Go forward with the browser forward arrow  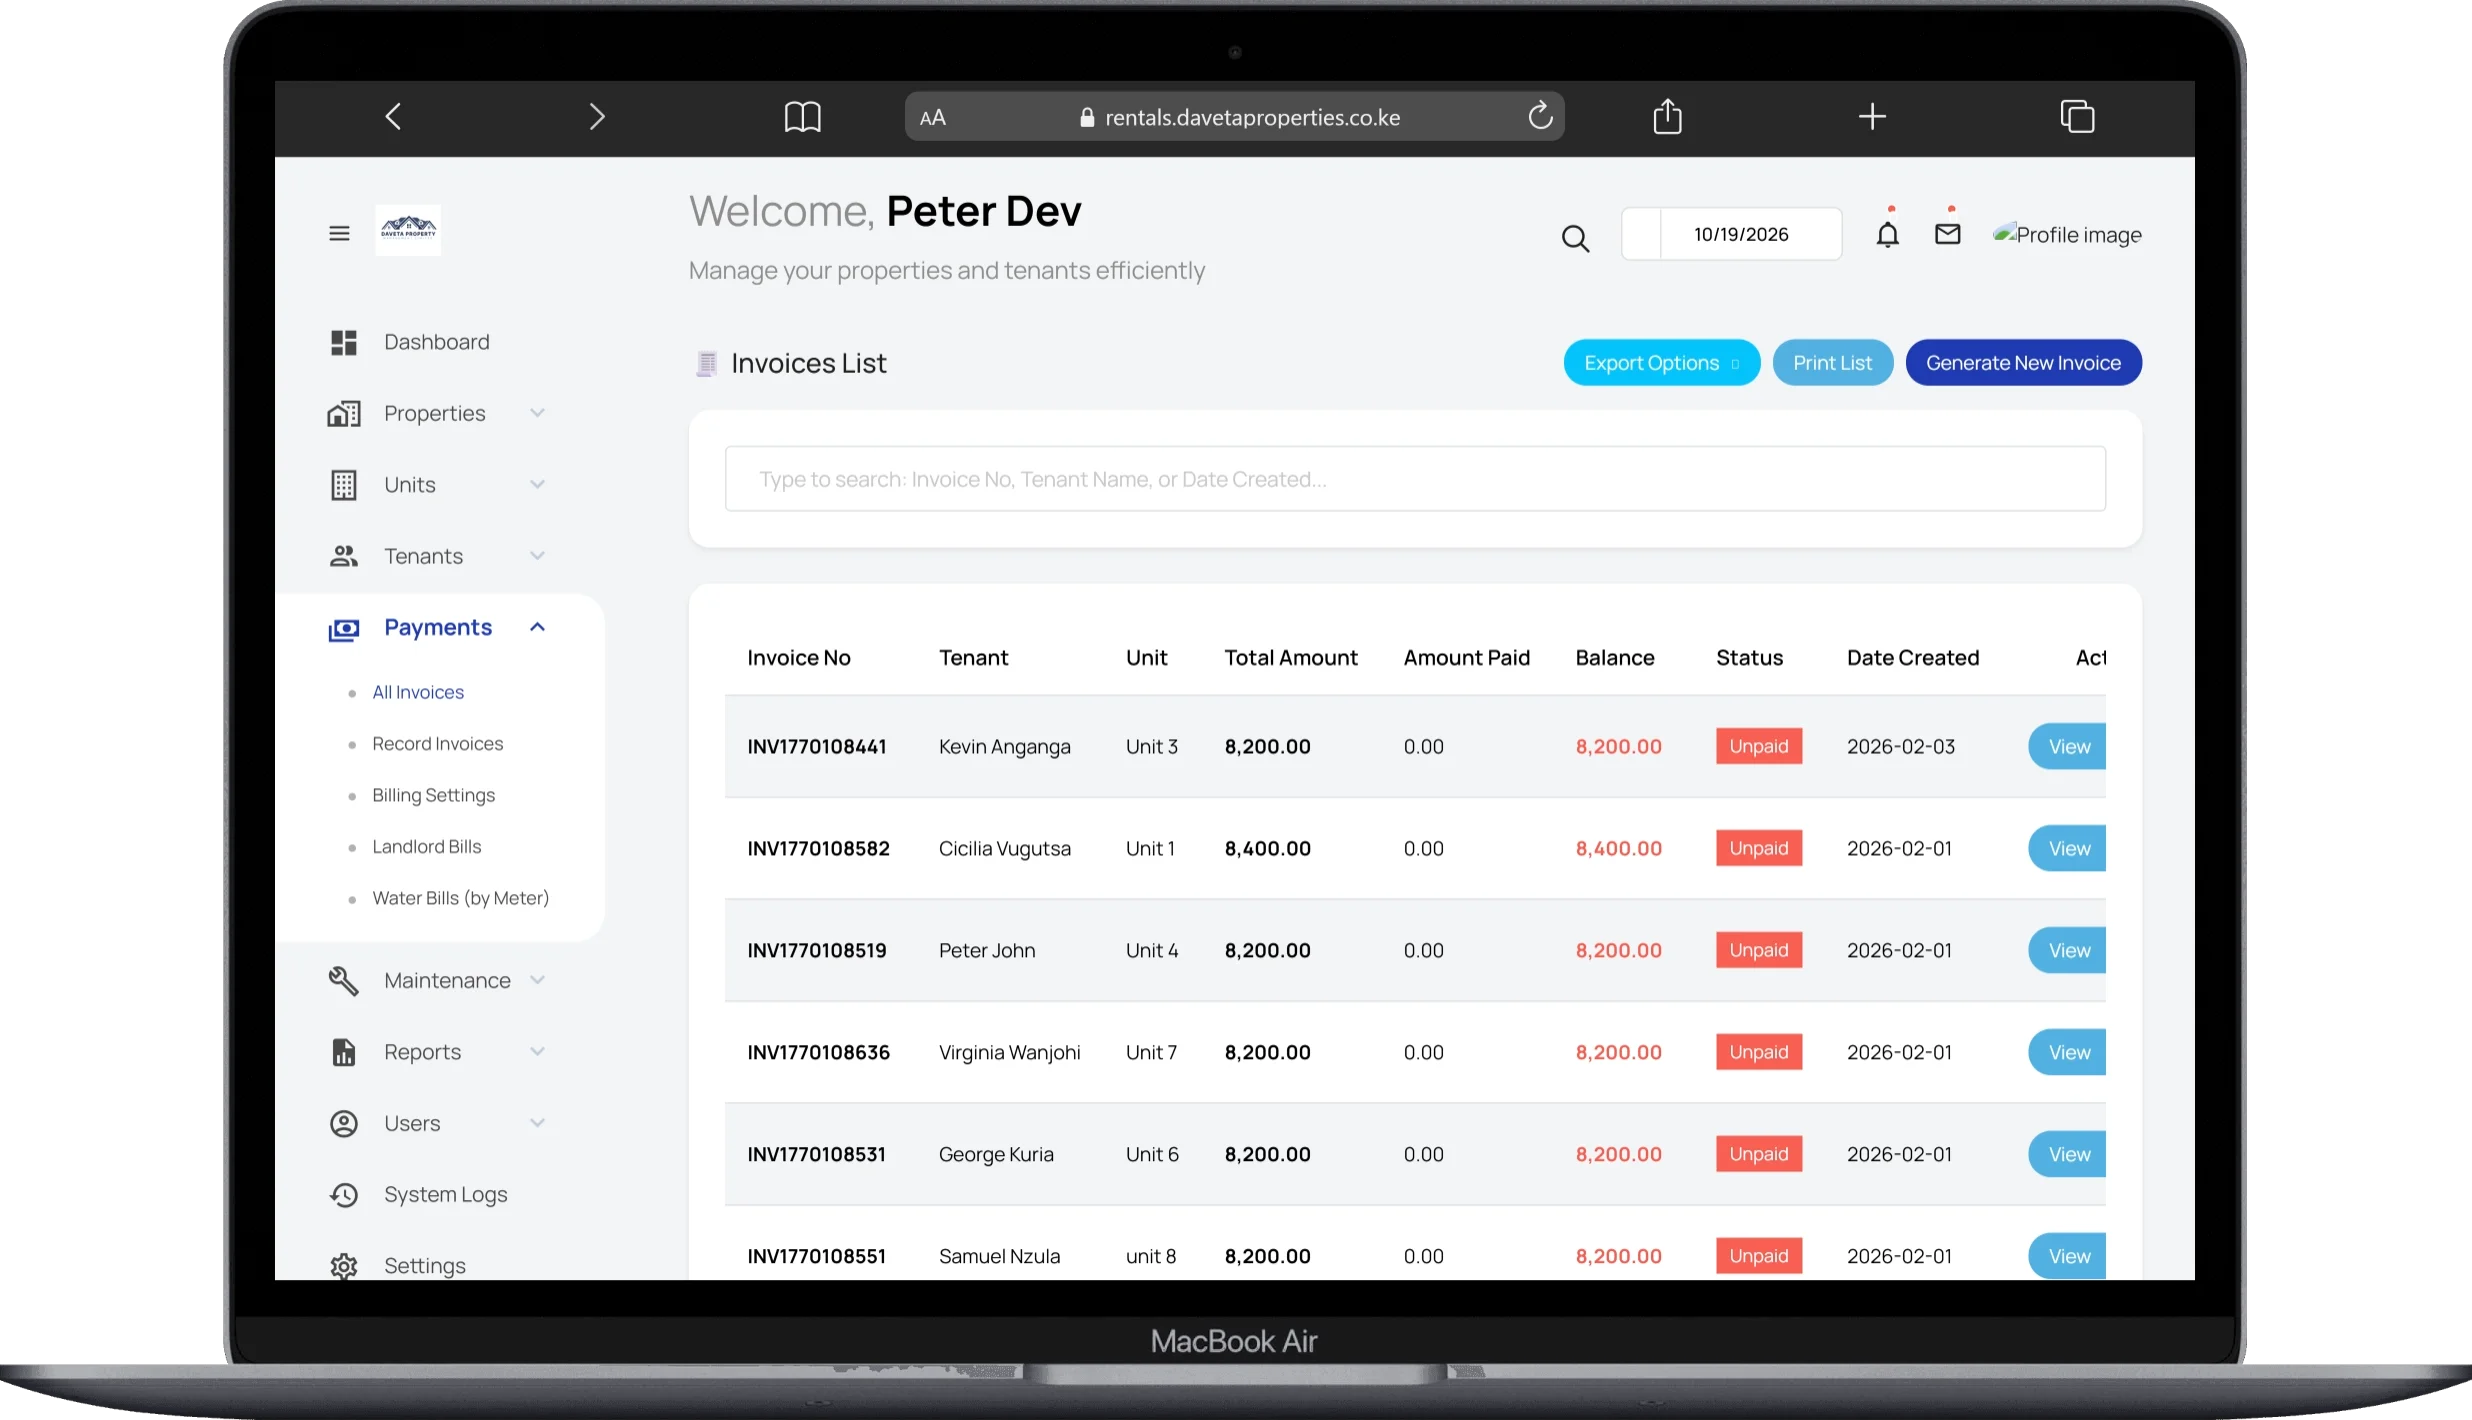[x=597, y=117]
